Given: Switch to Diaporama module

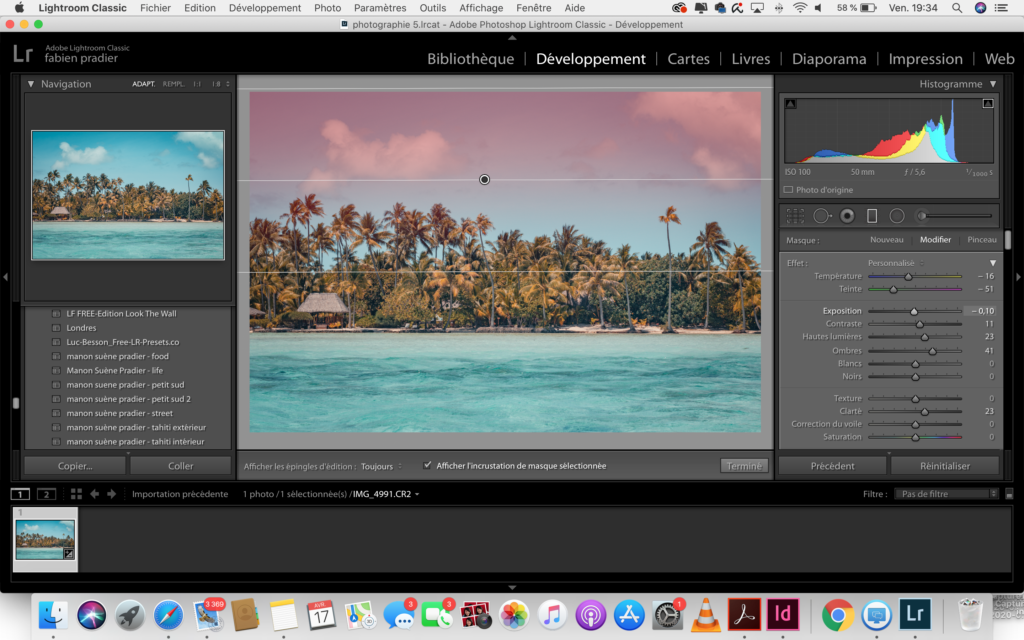Looking at the screenshot, I should pyautogui.click(x=829, y=59).
